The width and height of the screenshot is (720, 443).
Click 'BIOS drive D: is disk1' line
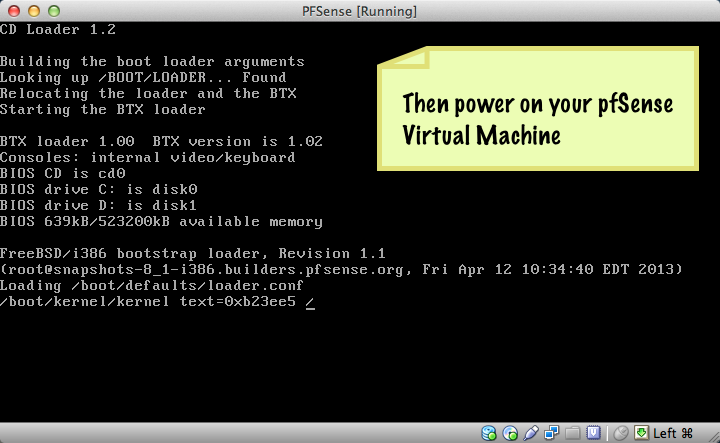click(x=98, y=205)
